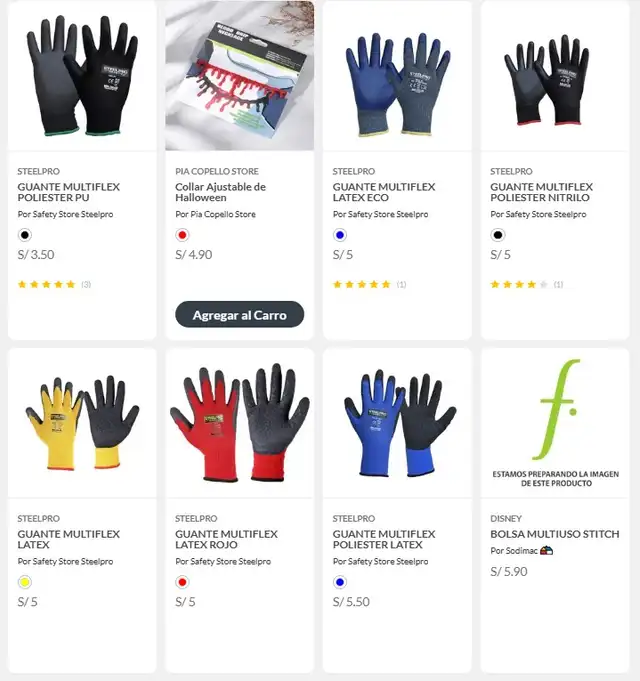Screen dimensions: 640x681
Task: Open the Halloween blood drip collar image
Action: tap(240, 76)
